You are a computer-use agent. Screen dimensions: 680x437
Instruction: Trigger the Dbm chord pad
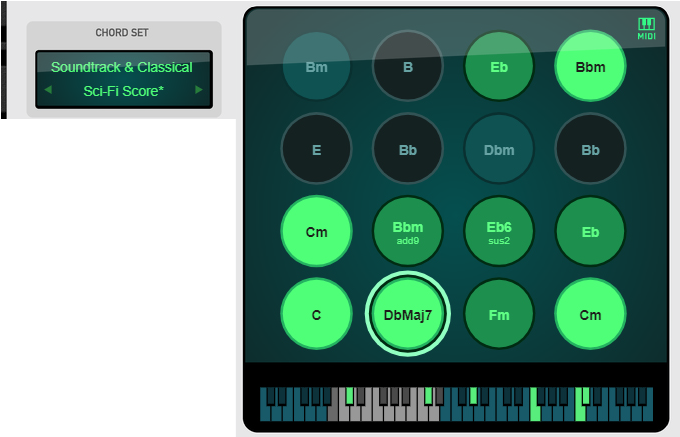(x=499, y=150)
